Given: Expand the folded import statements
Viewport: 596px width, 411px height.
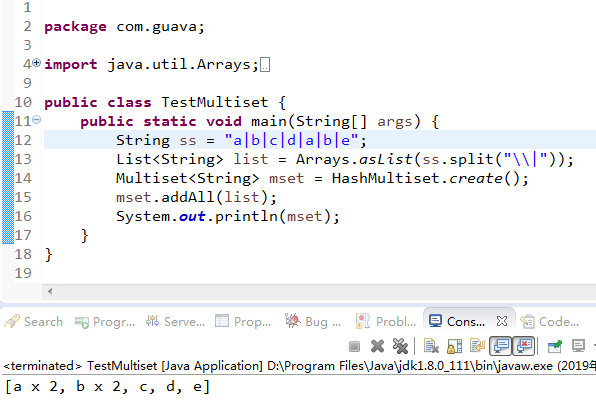Looking at the screenshot, I should point(36,63).
